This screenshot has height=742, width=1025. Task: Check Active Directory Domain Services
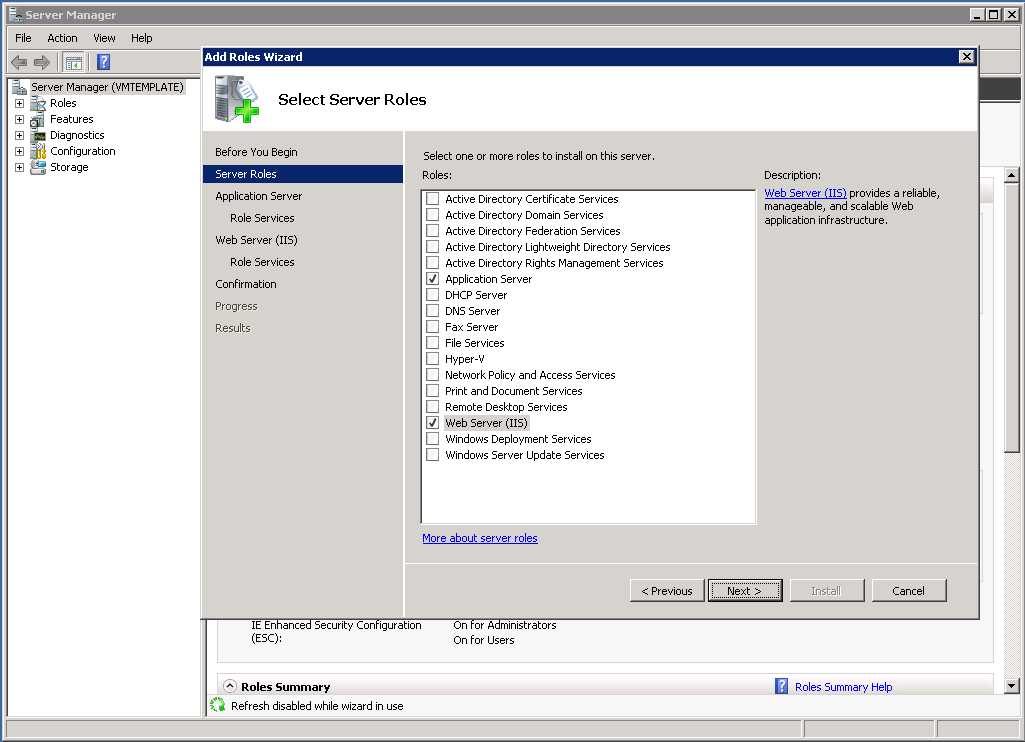pos(432,214)
